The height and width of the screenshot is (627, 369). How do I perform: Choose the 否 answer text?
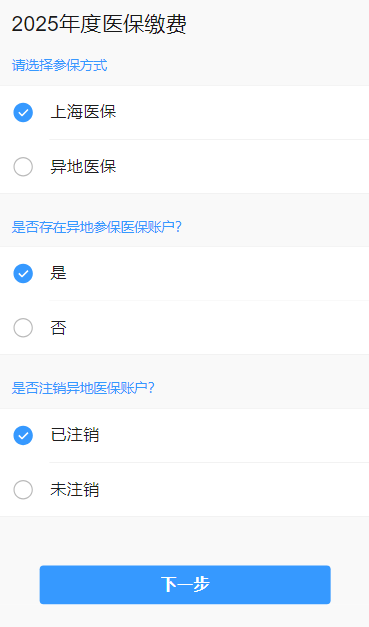[x=58, y=327]
